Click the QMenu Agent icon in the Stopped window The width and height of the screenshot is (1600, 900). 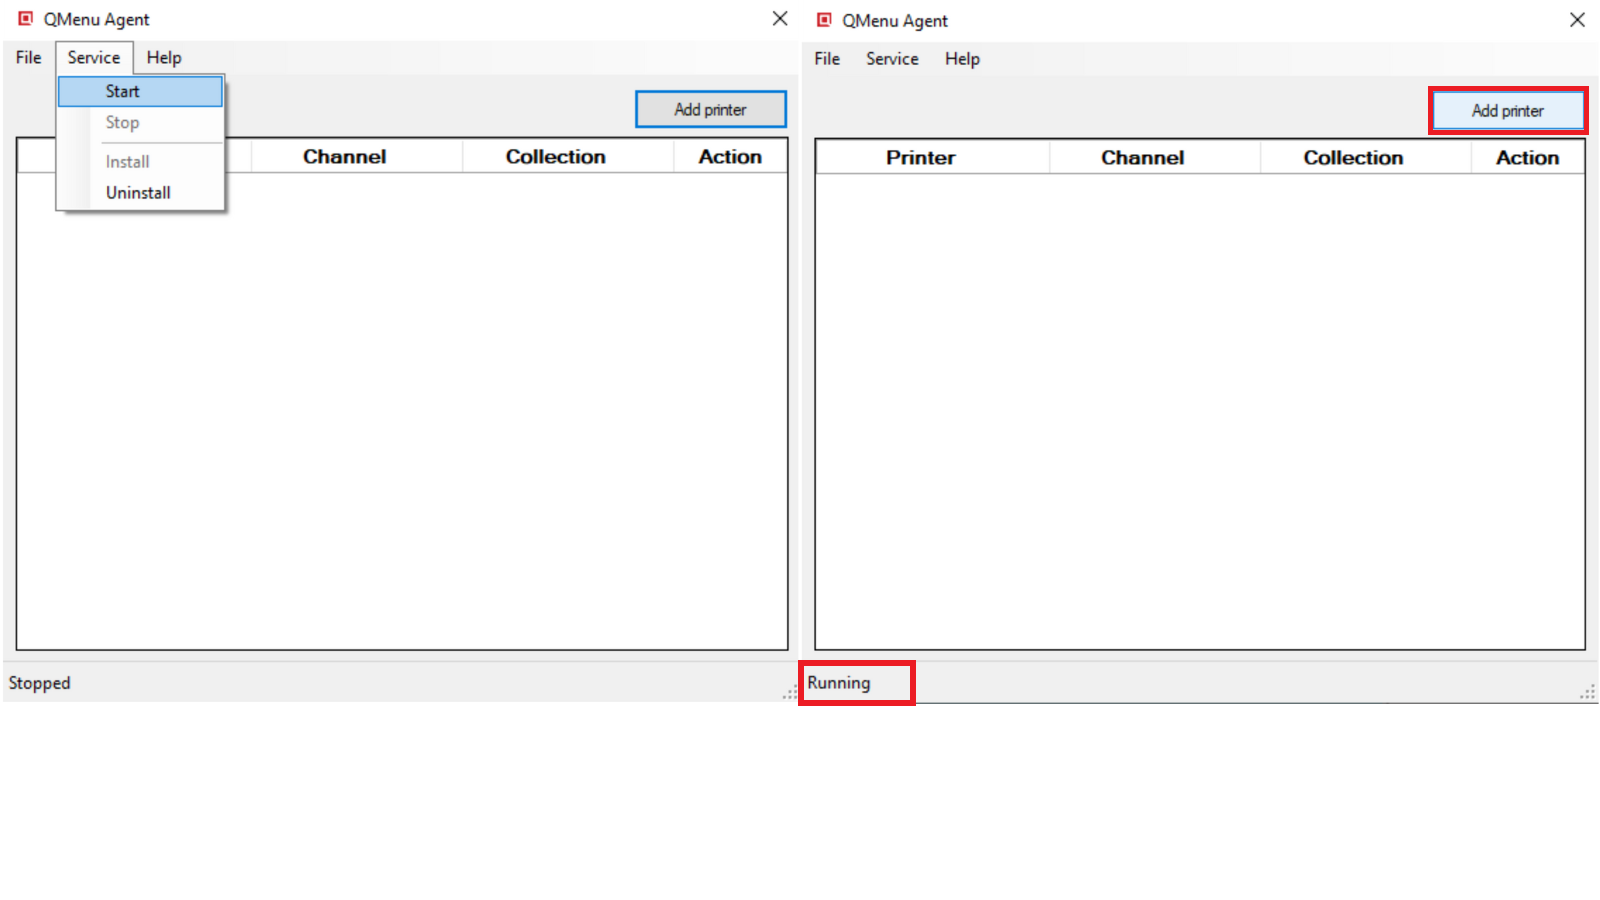pyautogui.click(x=26, y=19)
